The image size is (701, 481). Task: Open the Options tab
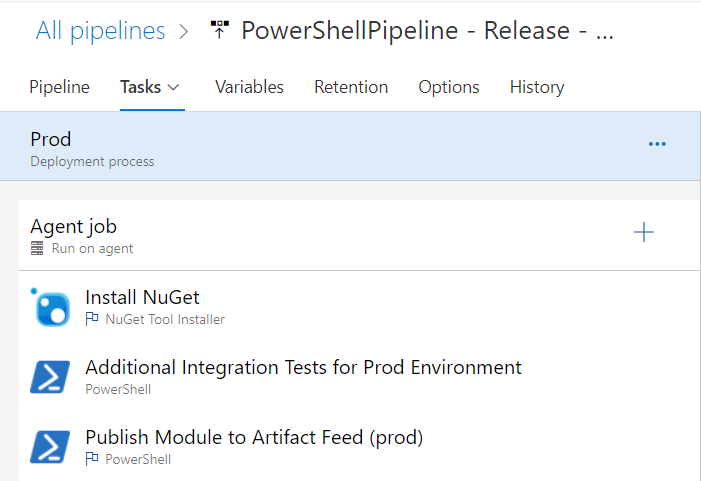click(449, 87)
